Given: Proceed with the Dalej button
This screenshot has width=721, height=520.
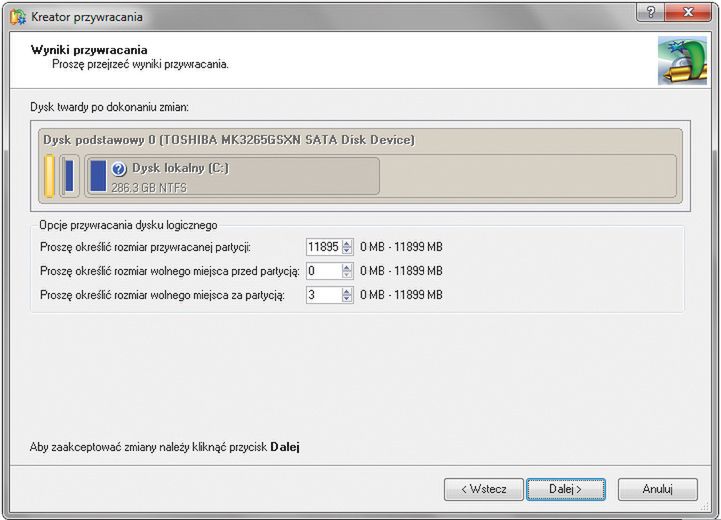Looking at the screenshot, I should pos(566,489).
